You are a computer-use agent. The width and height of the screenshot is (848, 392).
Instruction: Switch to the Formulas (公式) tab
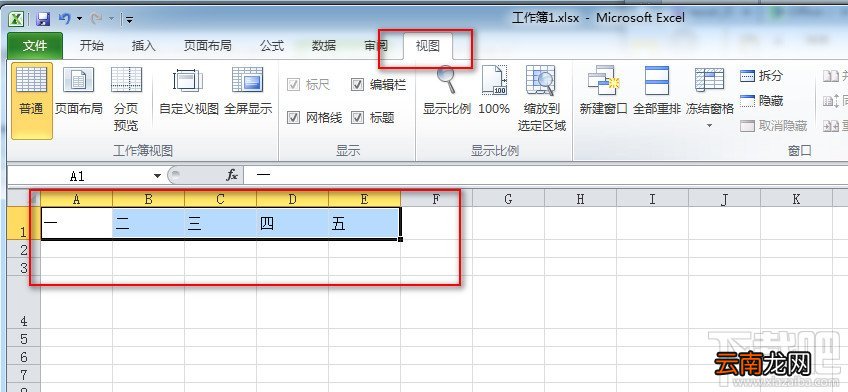[x=271, y=46]
